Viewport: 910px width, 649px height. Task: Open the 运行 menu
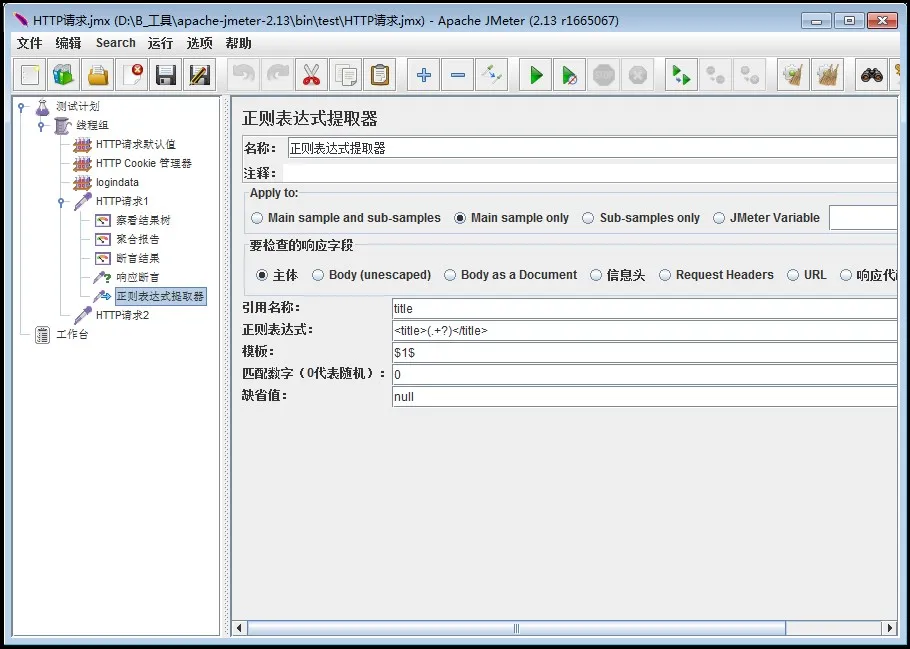tap(160, 43)
